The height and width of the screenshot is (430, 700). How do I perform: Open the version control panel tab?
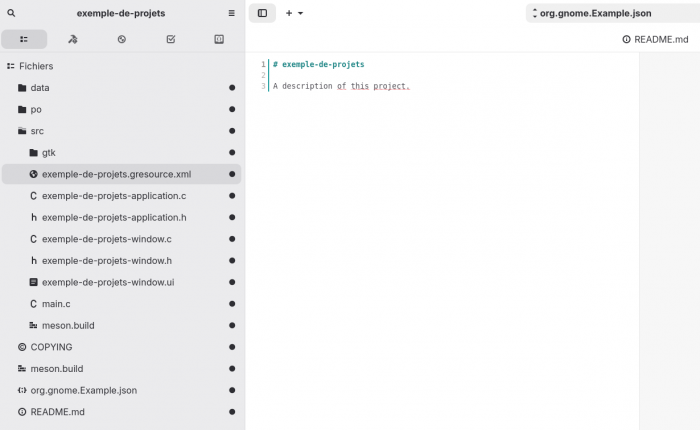pos(121,39)
